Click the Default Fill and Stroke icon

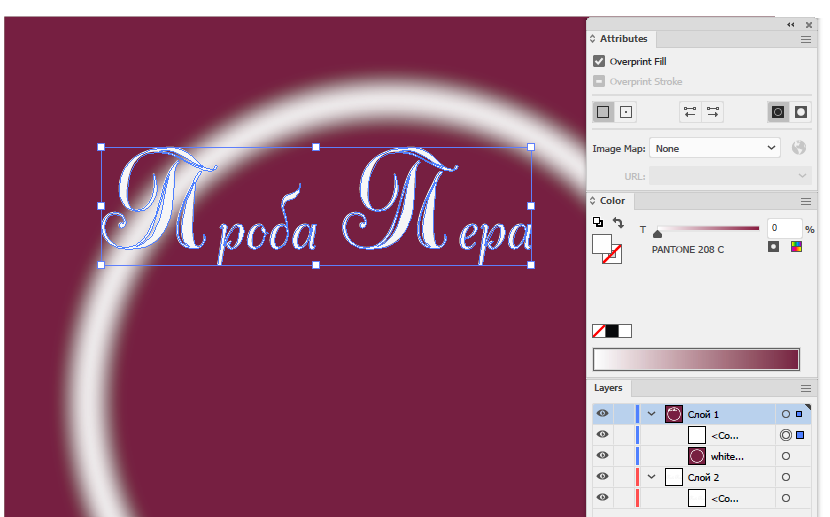pyautogui.click(x=598, y=222)
